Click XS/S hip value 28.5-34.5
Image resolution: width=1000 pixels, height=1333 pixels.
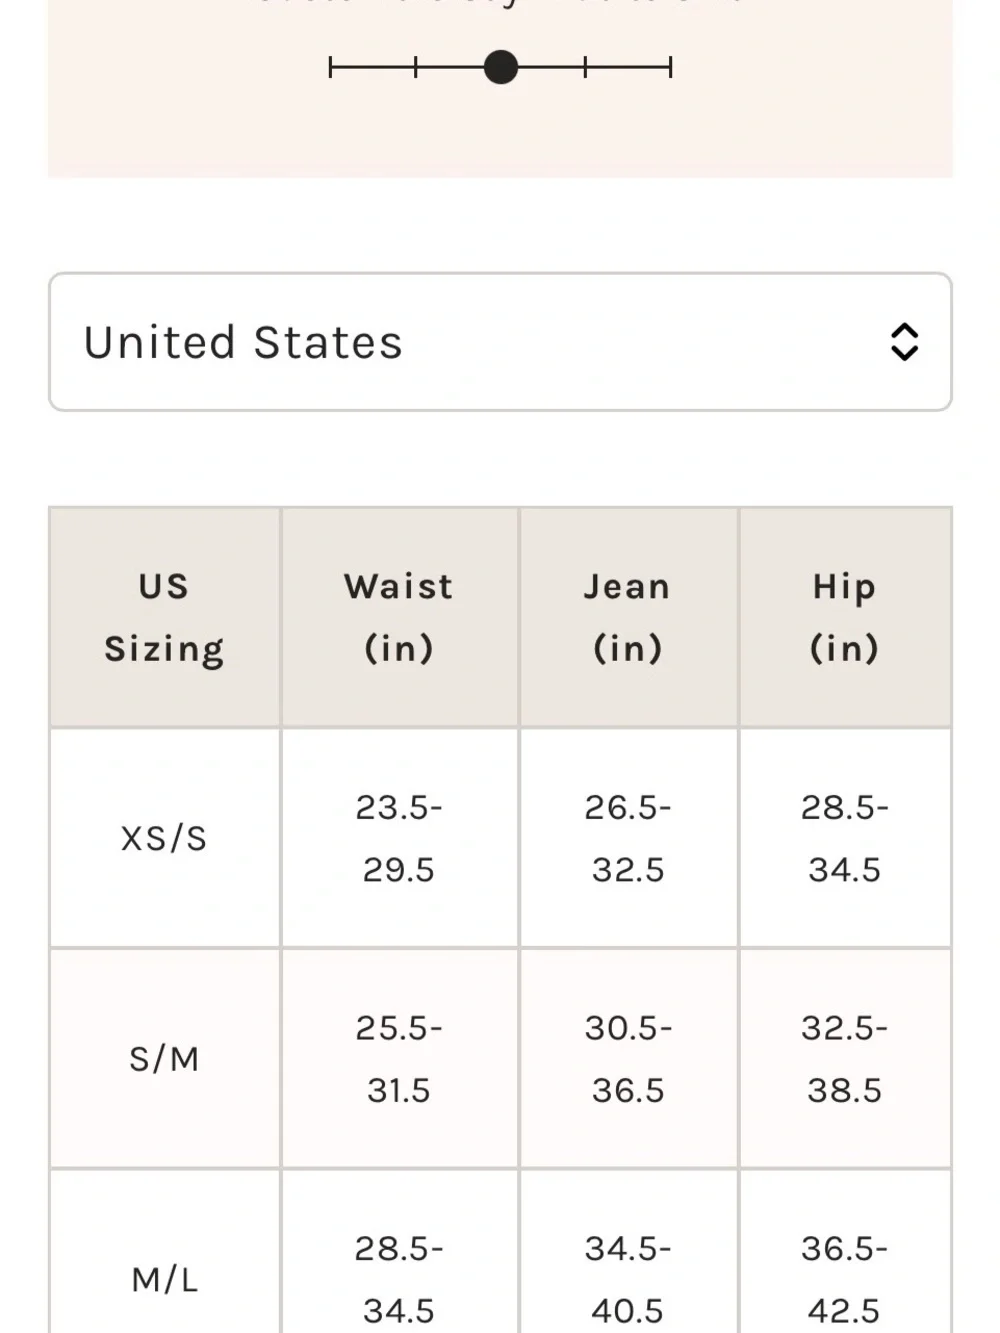point(845,838)
